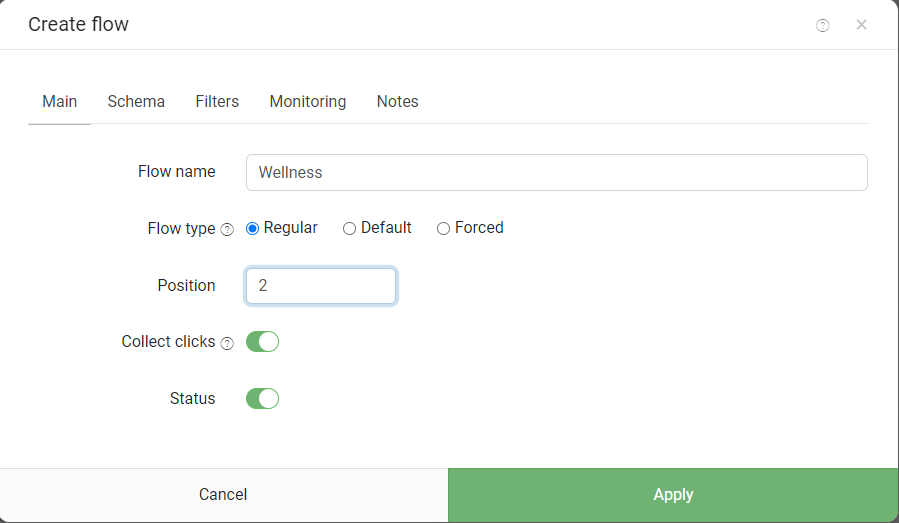Viewport: 899px width, 523px height.
Task: Click the Apply button
Action: pyautogui.click(x=673, y=495)
